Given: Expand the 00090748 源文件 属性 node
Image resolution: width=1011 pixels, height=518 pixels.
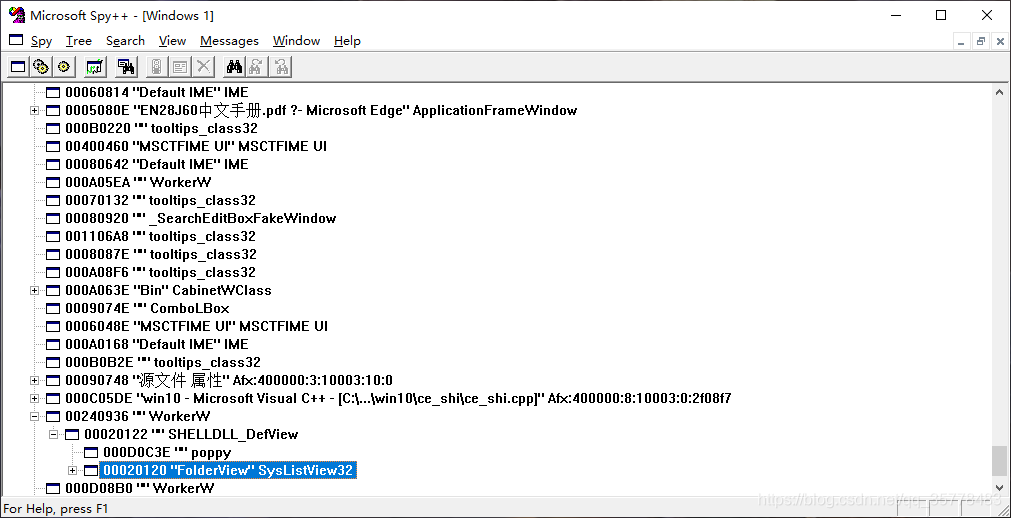Looking at the screenshot, I should coord(34,380).
